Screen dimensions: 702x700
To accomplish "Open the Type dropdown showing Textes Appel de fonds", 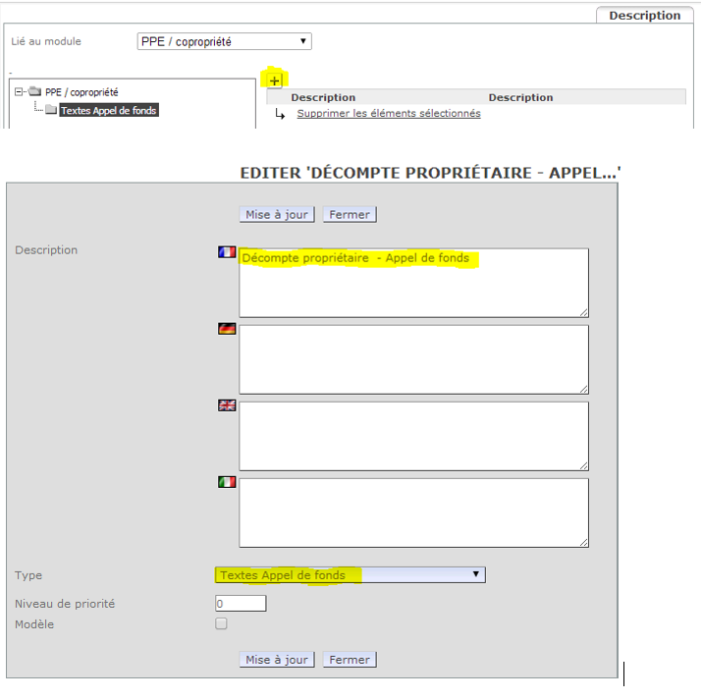I will (350, 575).
